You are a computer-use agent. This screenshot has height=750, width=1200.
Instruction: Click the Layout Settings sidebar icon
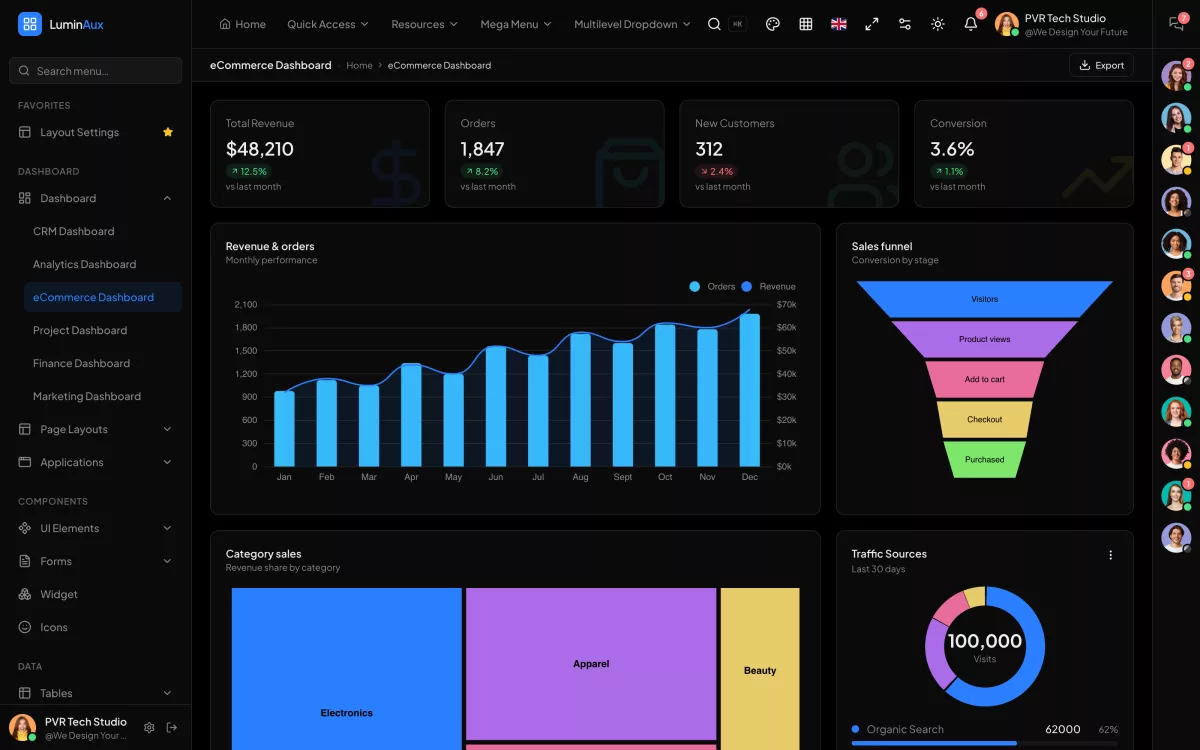pos(25,132)
